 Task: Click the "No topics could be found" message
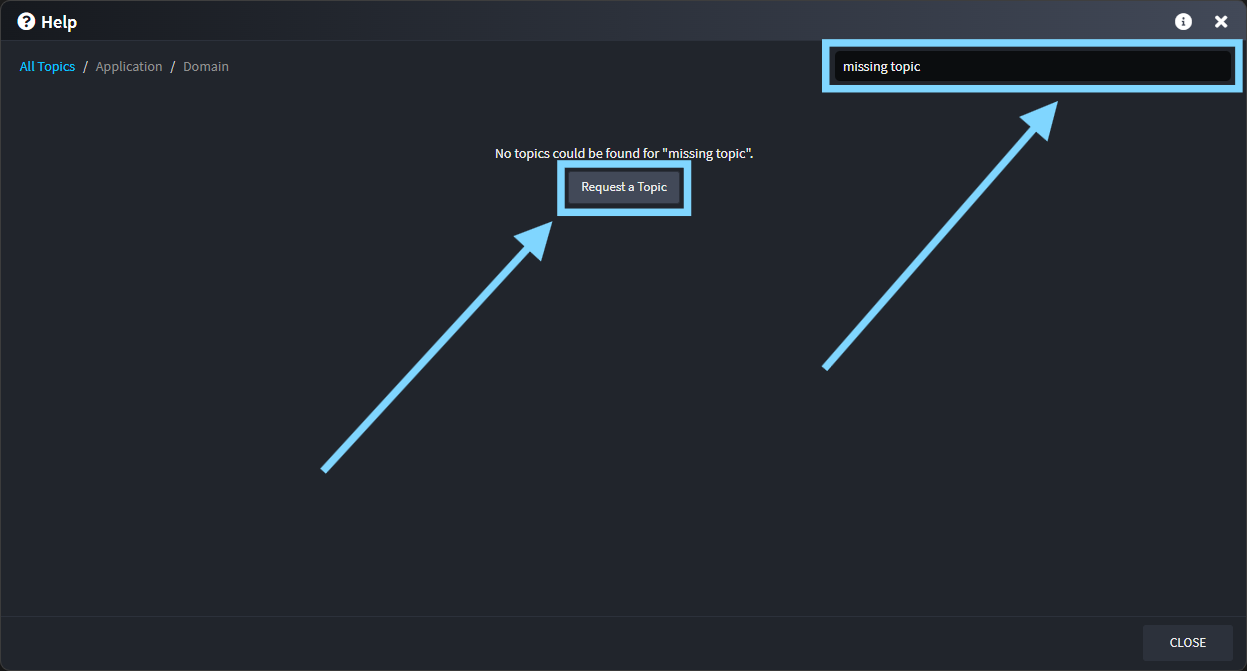pyautogui.click(x=623, y=154)
